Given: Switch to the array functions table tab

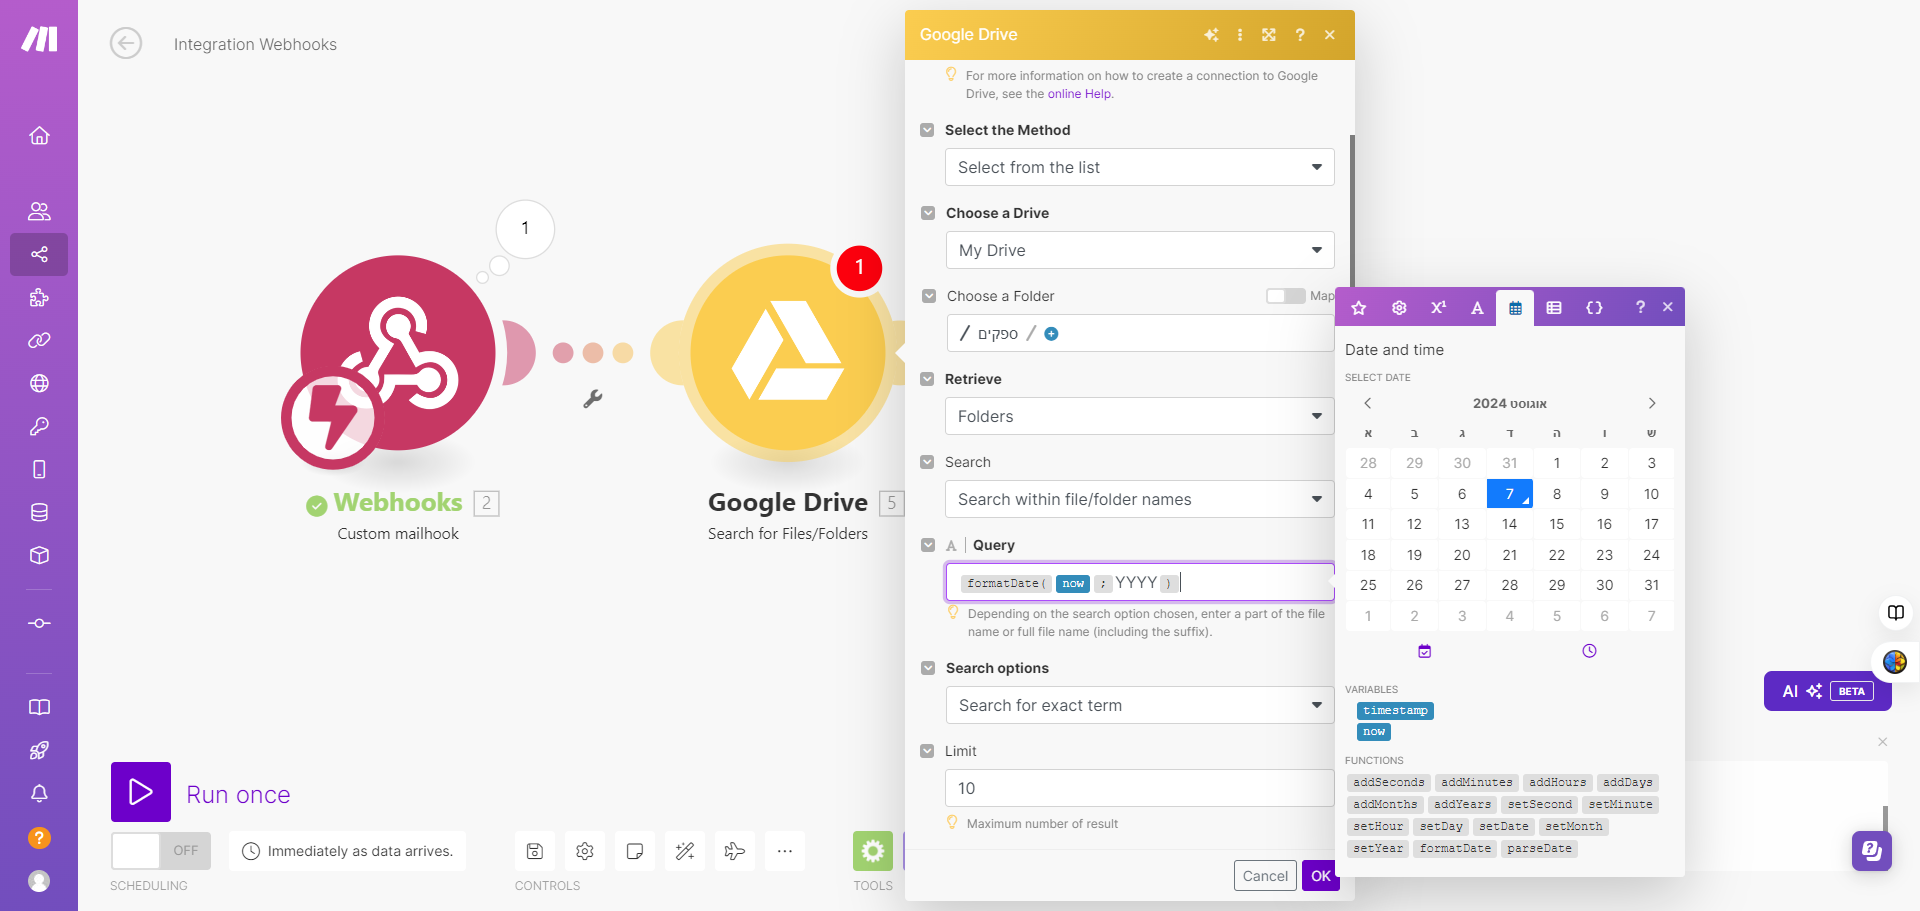Looking at the screenshot, I should pos(1554,308).
